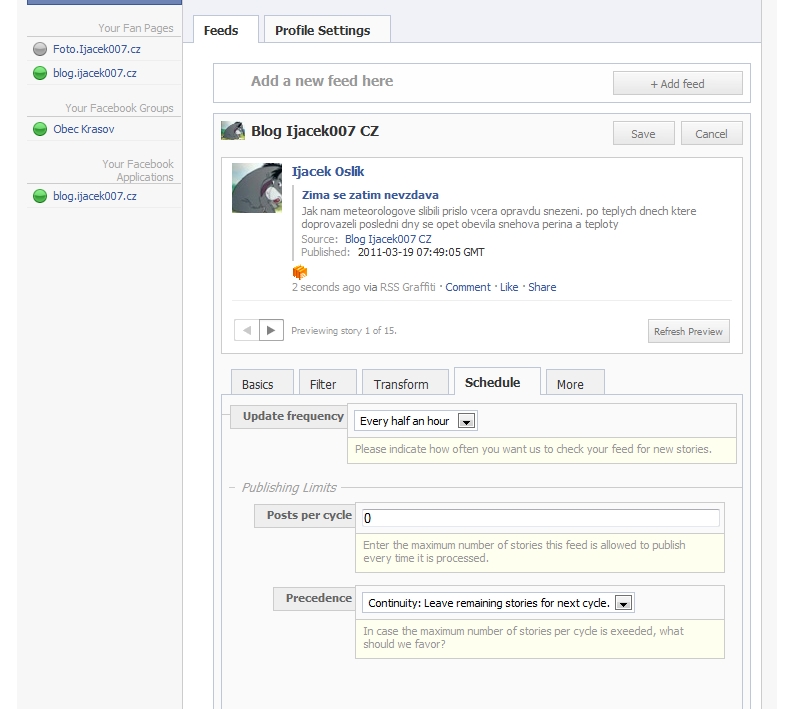The width and height of the screenshot is (786, 709).
Task: Click the Blog Ijacek007 CZ feed icon
Action: [x=233, y=132]
